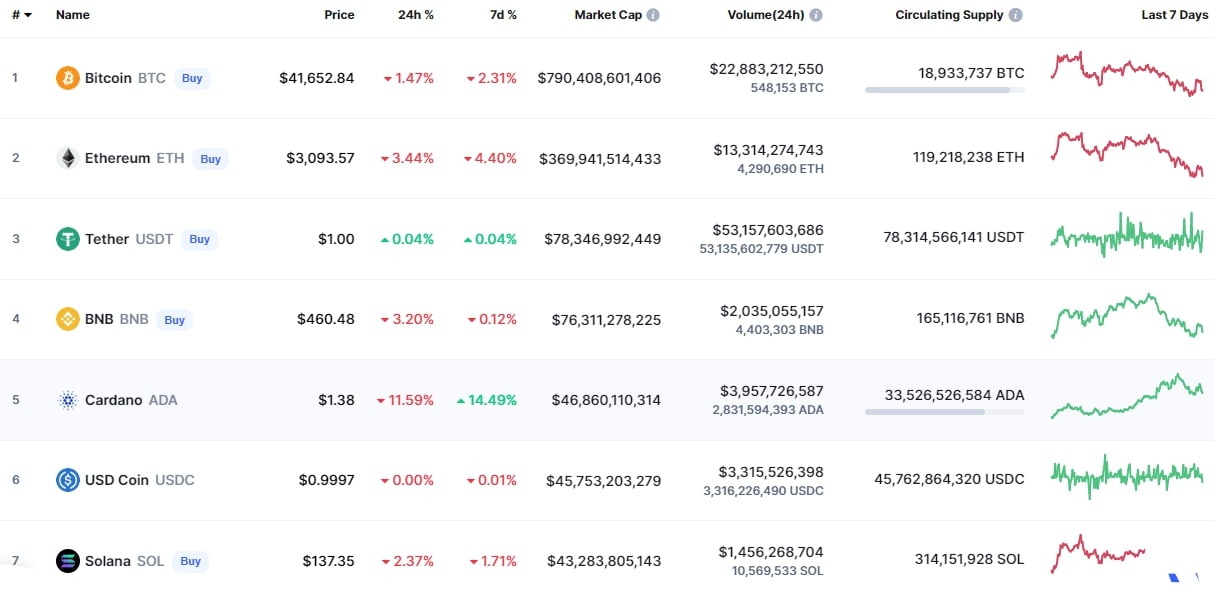
Task: Open USD Coin 7-day sparkline chart
Action: [x=1127, y=476]
